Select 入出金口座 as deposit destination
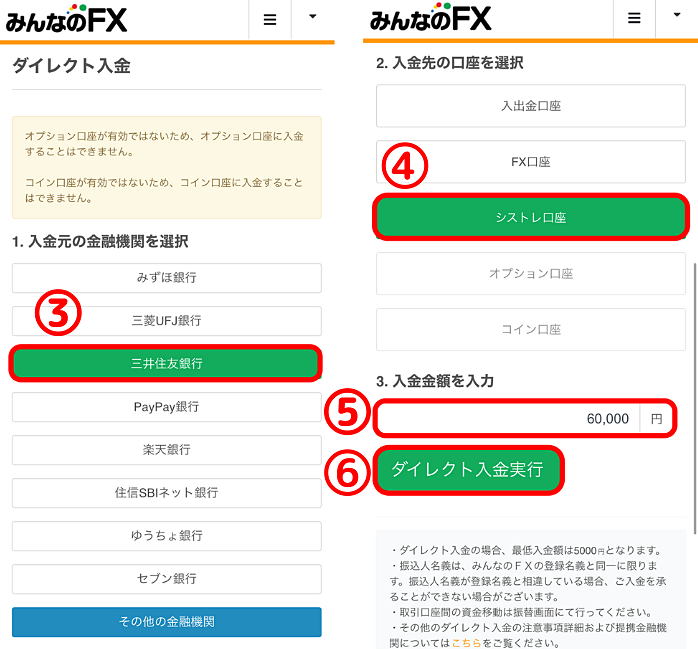This screenshot has width=698, height=649. point(531,106)
